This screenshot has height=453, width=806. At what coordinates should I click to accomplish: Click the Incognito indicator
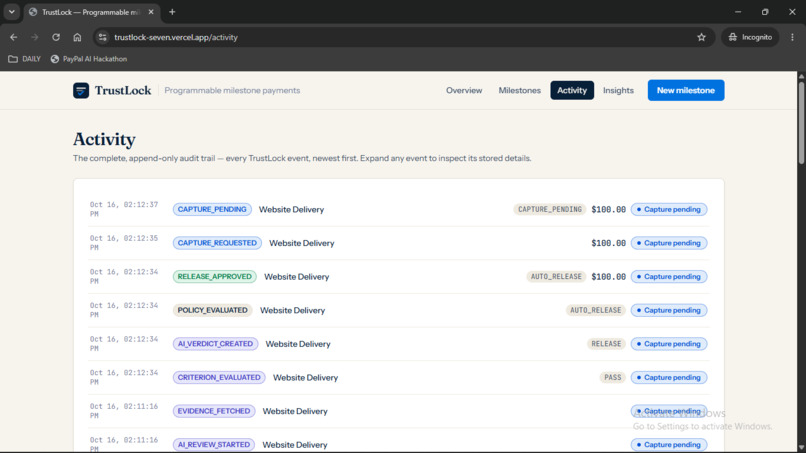tap(750, 37)
